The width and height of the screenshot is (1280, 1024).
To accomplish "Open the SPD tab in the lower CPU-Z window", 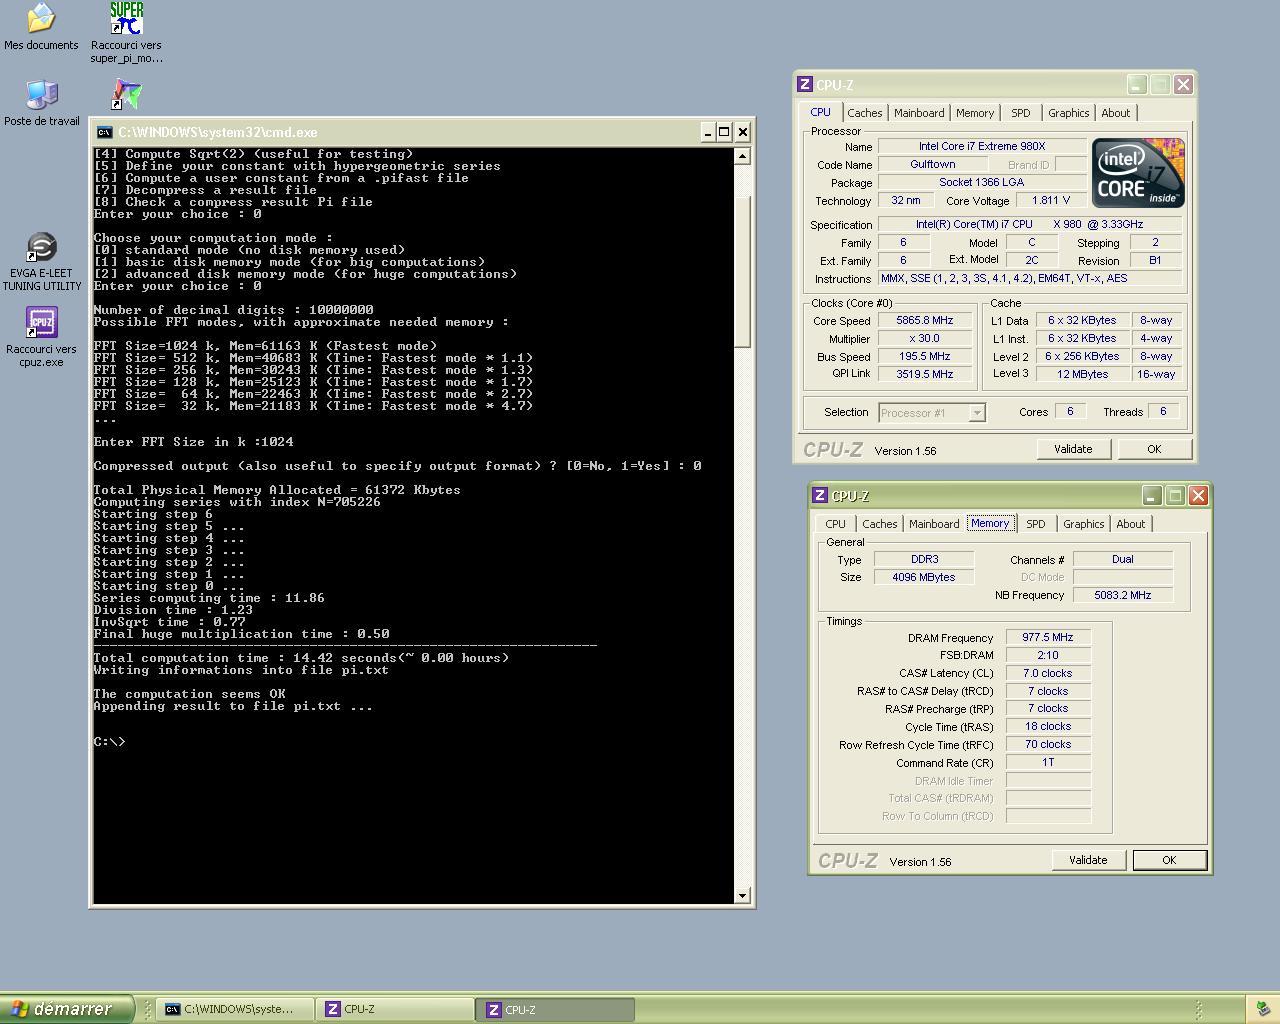I will pos(1035,524).
